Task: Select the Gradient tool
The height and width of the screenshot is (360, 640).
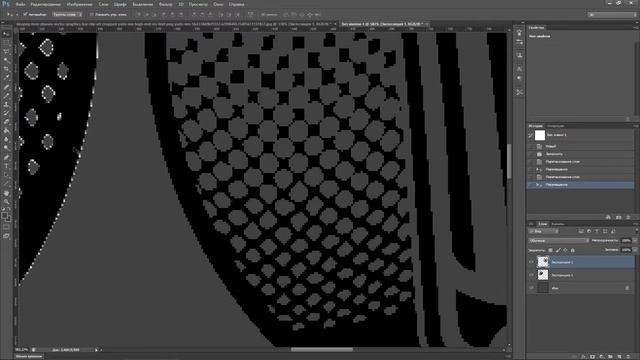Action: pos(6,131)
